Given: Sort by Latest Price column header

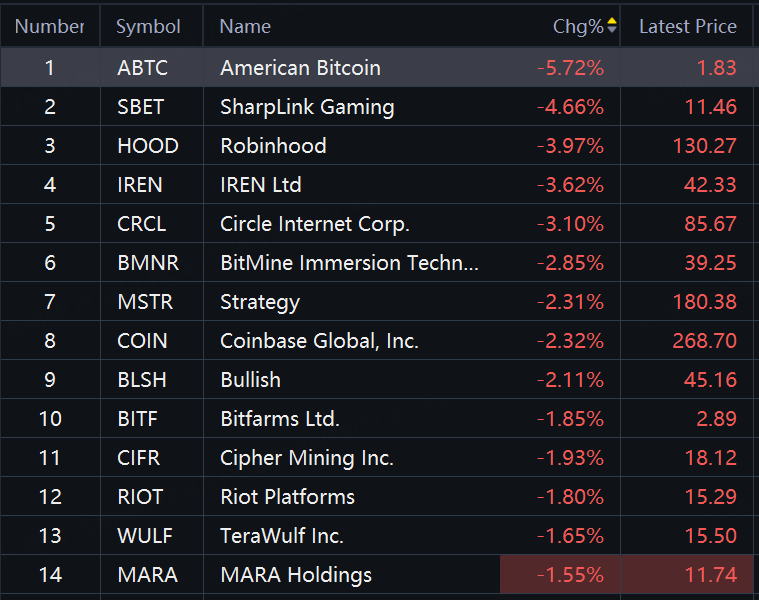Looking at the screenshot, I should coord(687,27).
